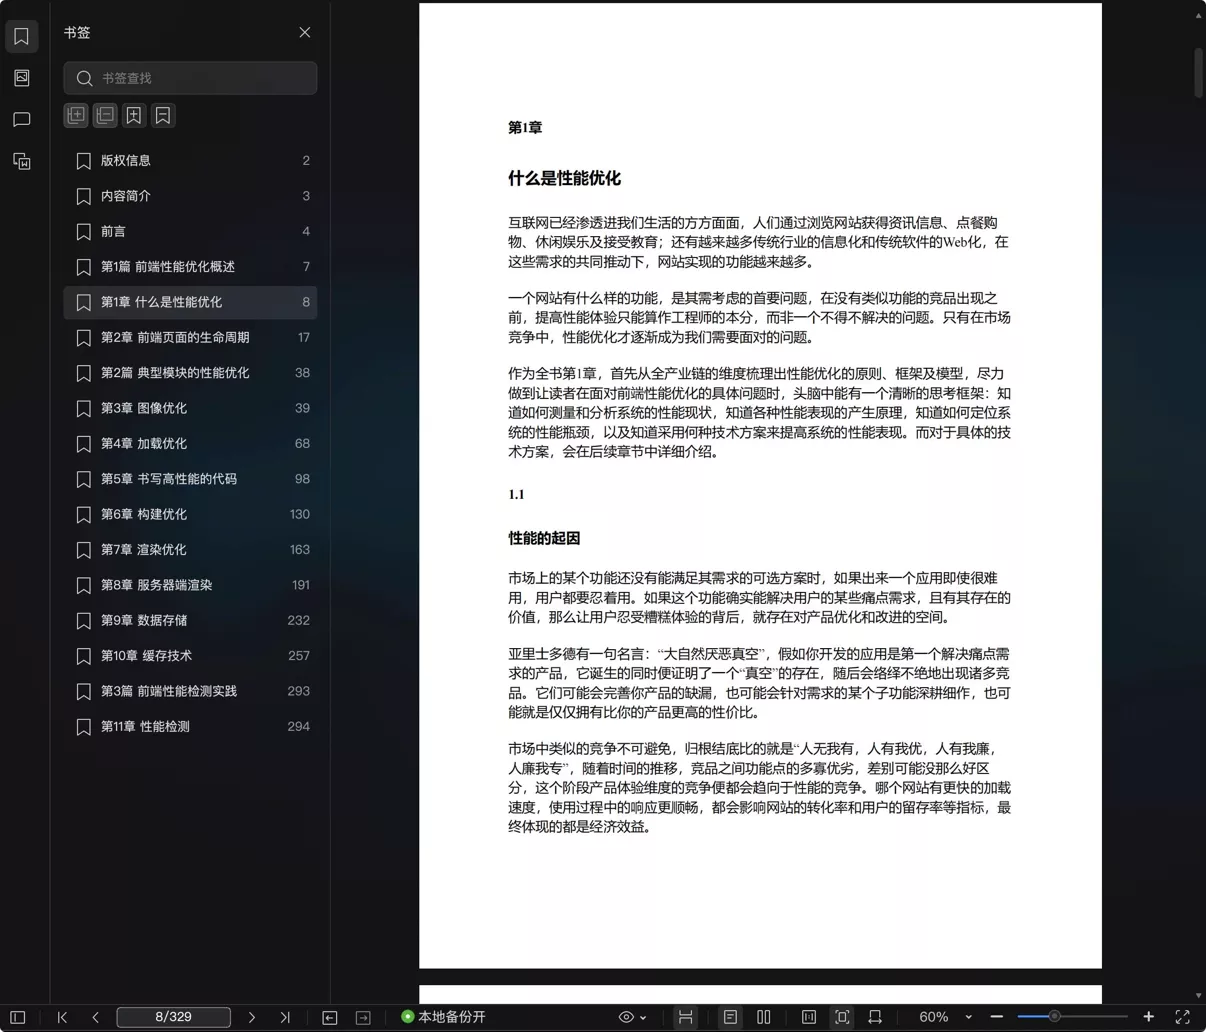1206x1032 pixels.
Task: Open the eye reading mode dropdown
Action: coord(633,1016)
